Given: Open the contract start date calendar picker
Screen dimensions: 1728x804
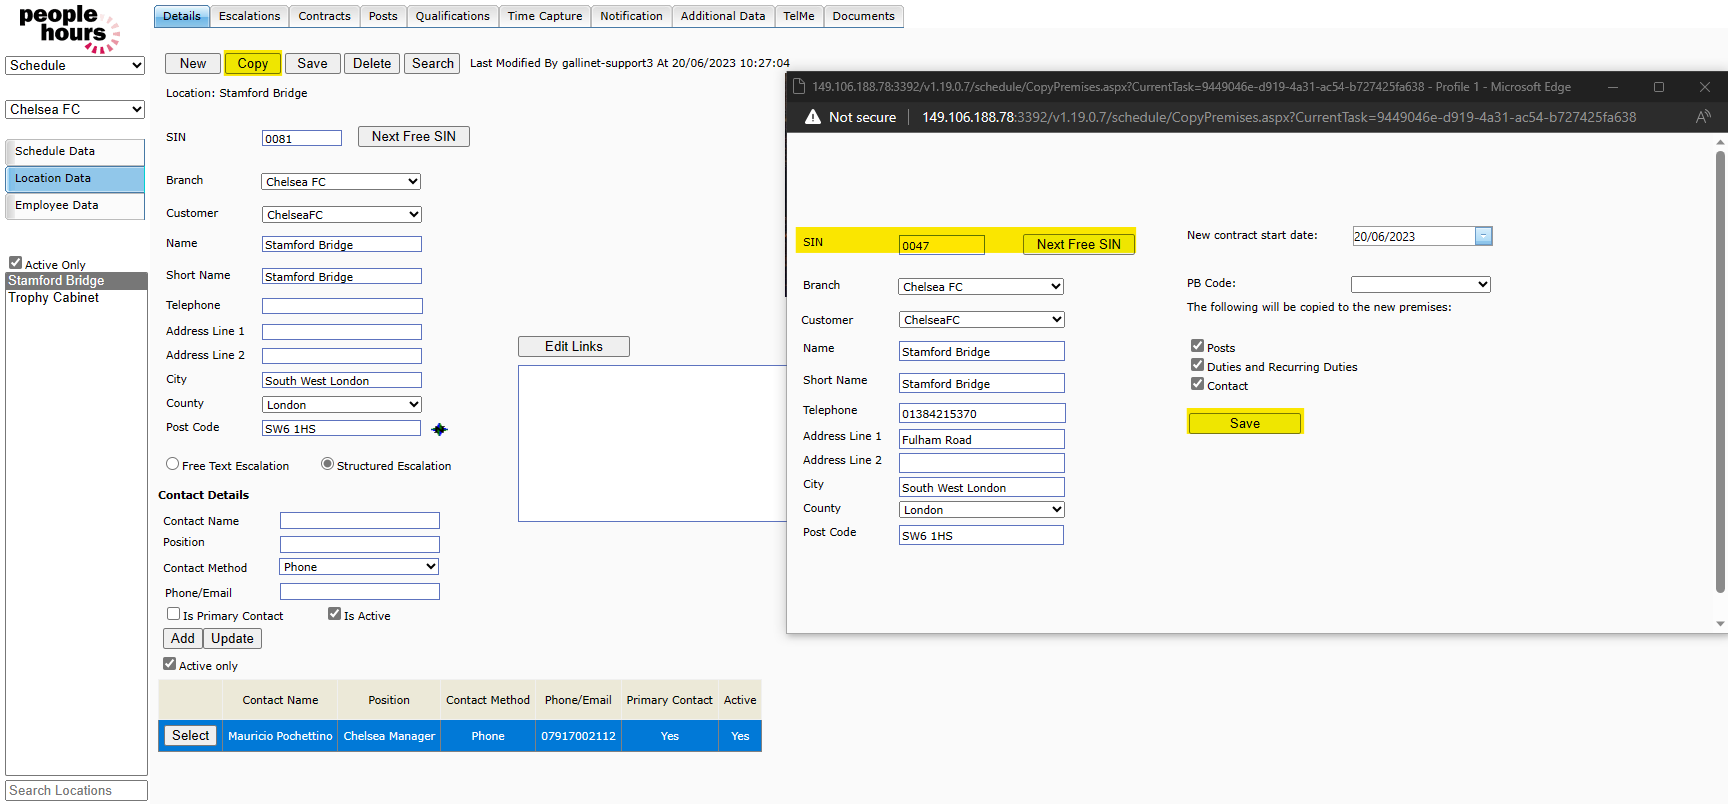Looking at the screenshot, I should coord(1484,236).
